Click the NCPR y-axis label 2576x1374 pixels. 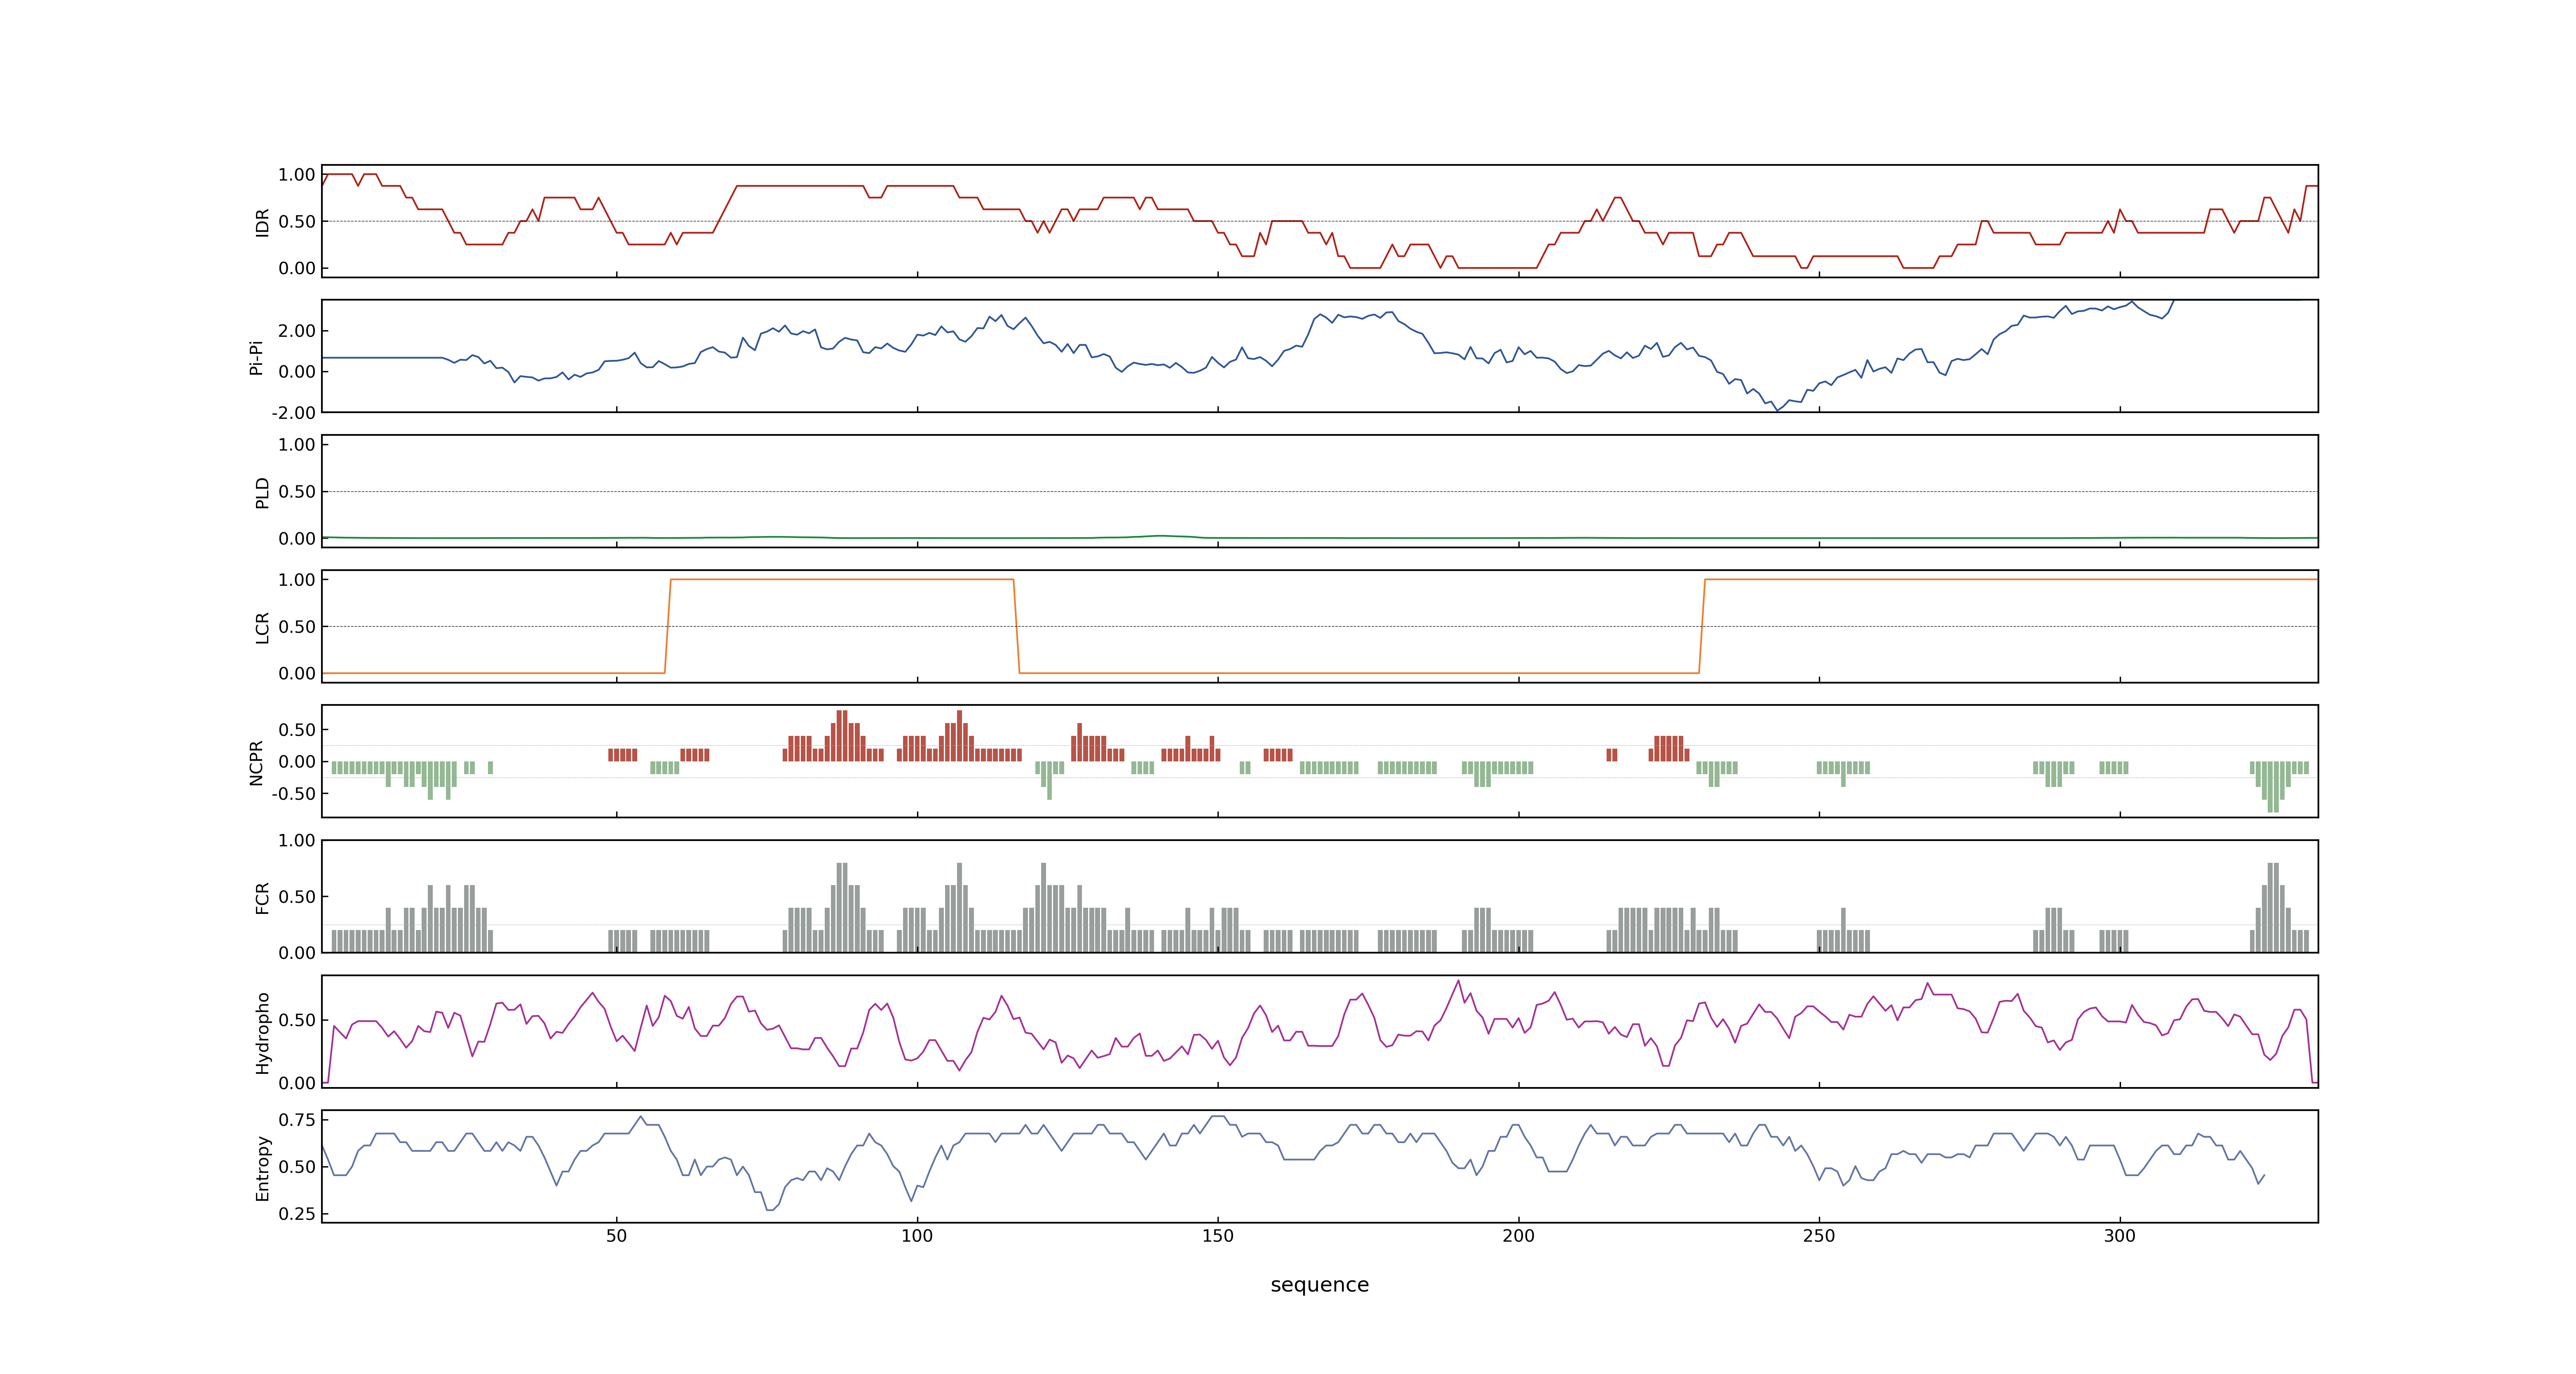[x=256, y=763]
